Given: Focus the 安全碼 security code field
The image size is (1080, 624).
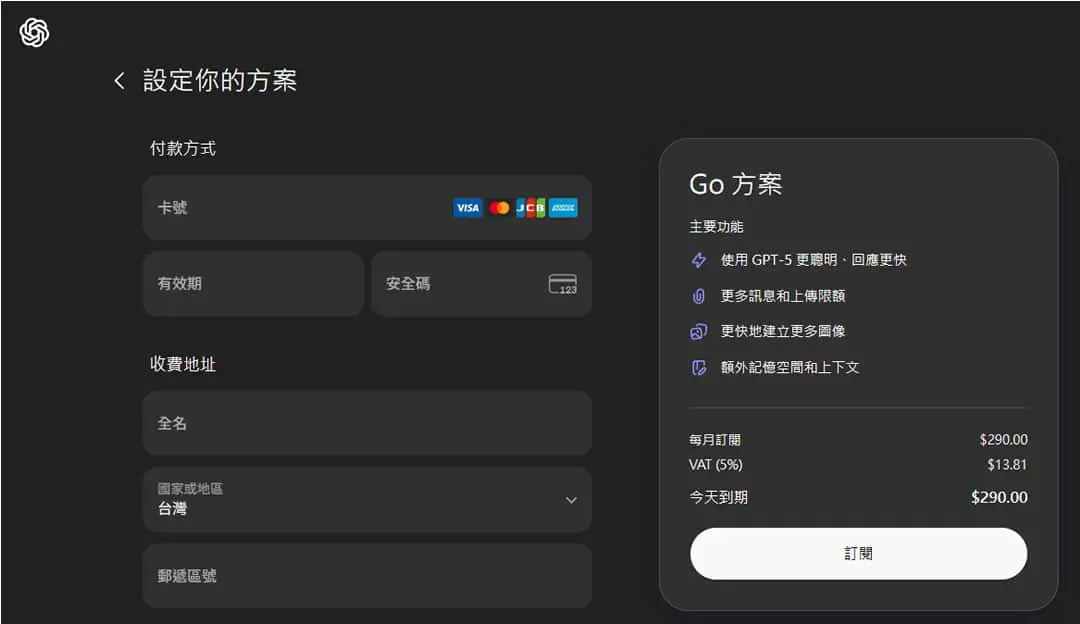Looking at the screenshot, I should 481,284.
